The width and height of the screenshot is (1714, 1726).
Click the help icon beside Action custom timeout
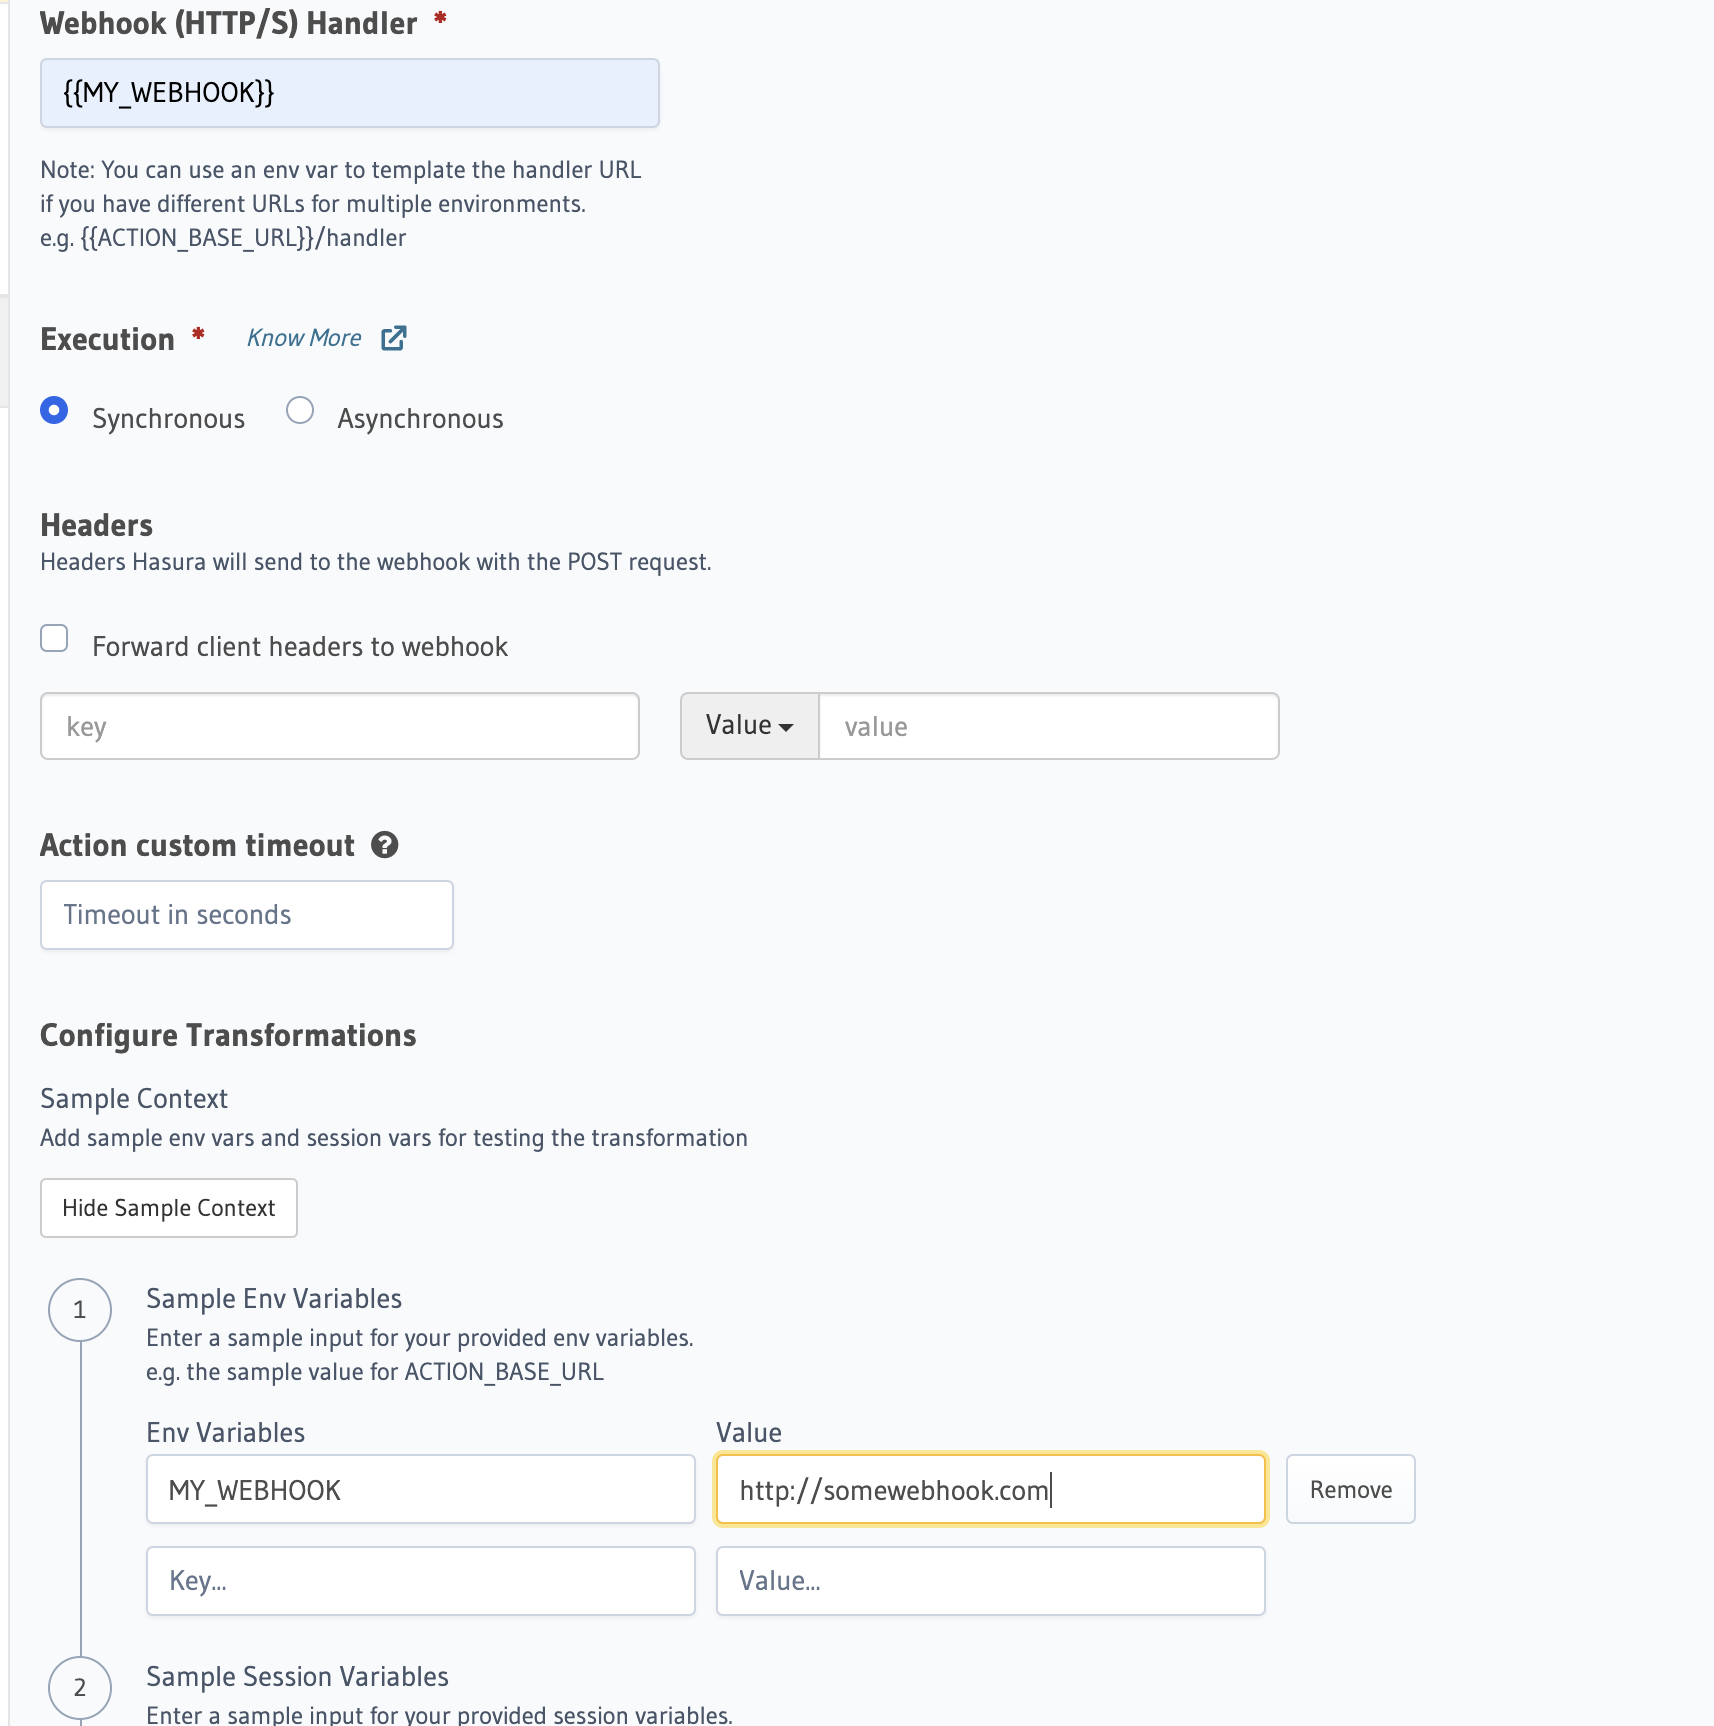[x=385, y=845]
